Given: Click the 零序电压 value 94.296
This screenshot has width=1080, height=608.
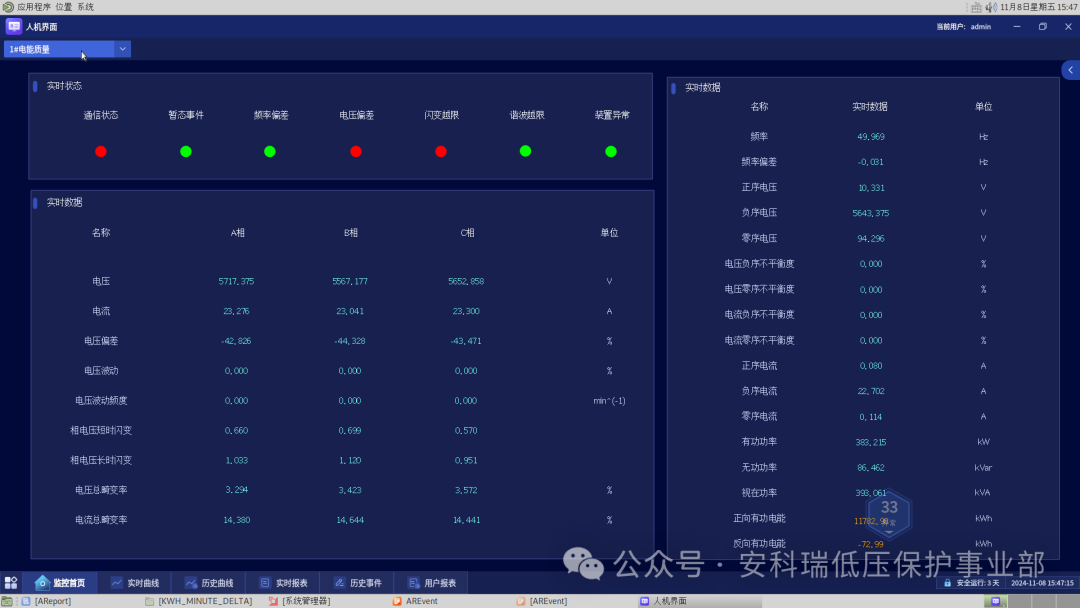Looking at the screenshot, I should coord(871,238).
